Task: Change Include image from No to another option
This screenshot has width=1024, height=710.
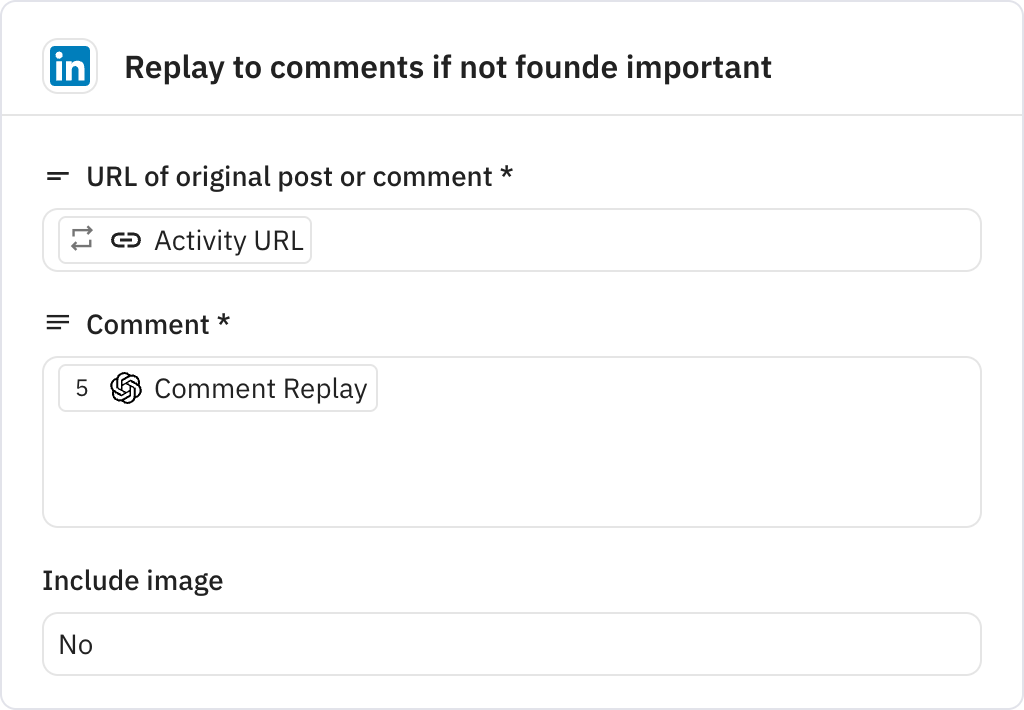Action: point(511,644)
